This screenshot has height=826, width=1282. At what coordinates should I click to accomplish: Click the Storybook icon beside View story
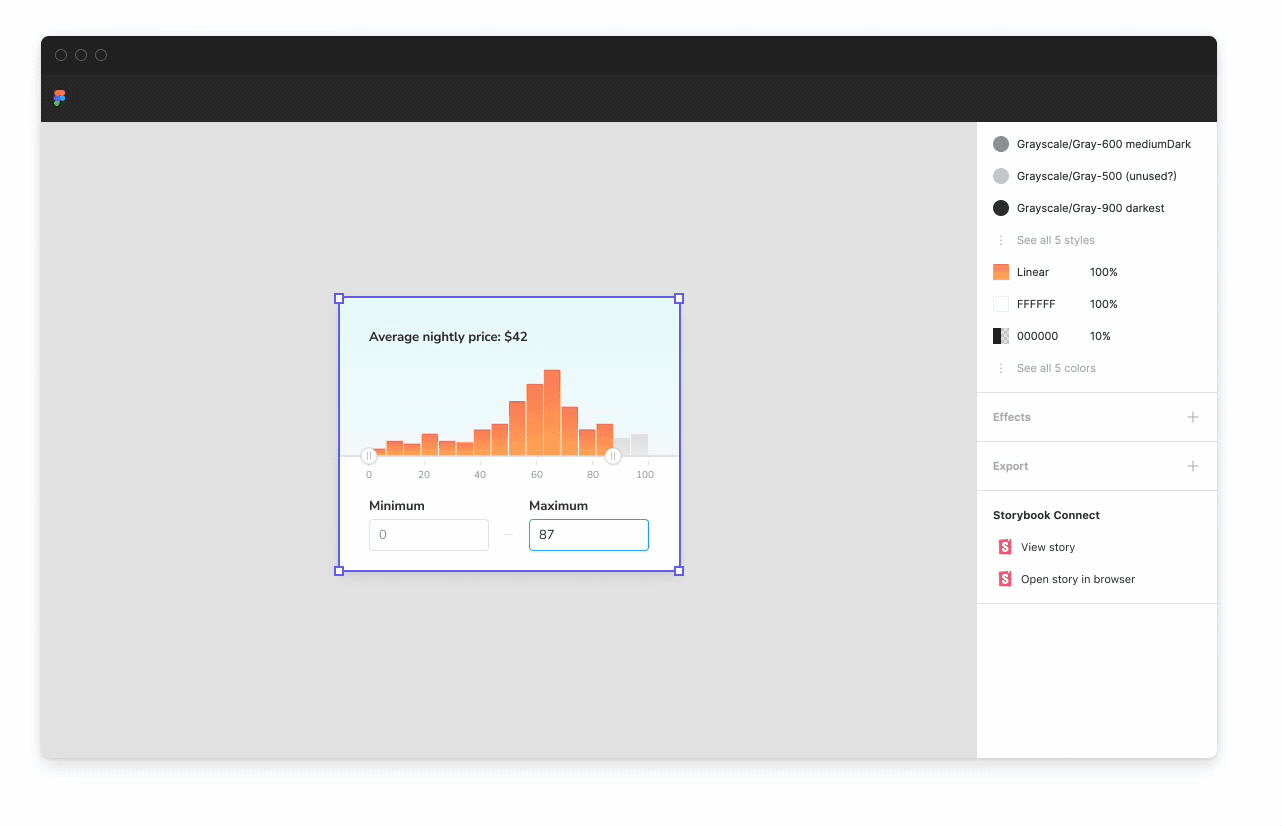click(1004, 547)
